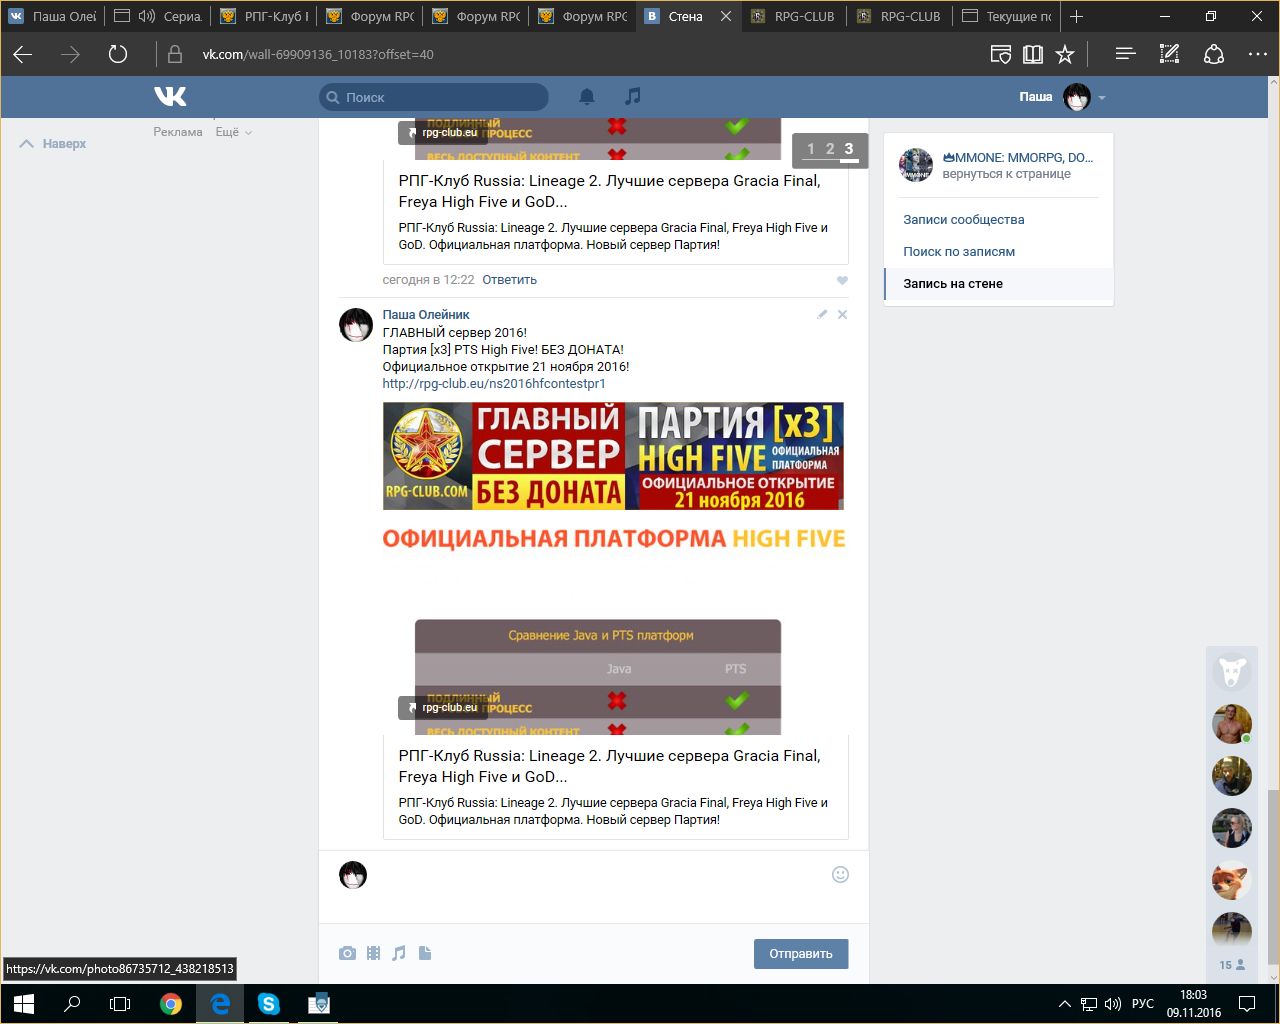Click the Реклама link
Viewport: 1280px width, 1024px height.
coord(178,132)
